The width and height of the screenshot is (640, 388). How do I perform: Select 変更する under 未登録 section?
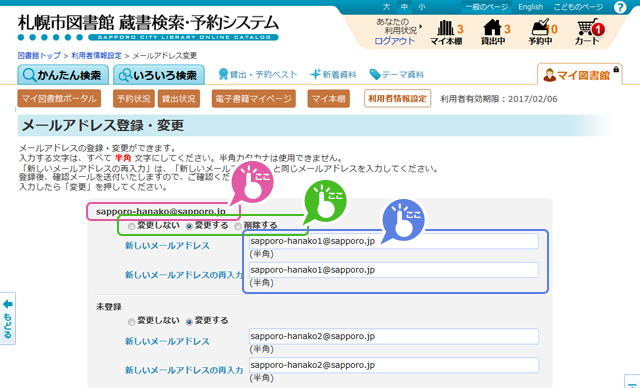pyautogui.click(x=189, y=321)
